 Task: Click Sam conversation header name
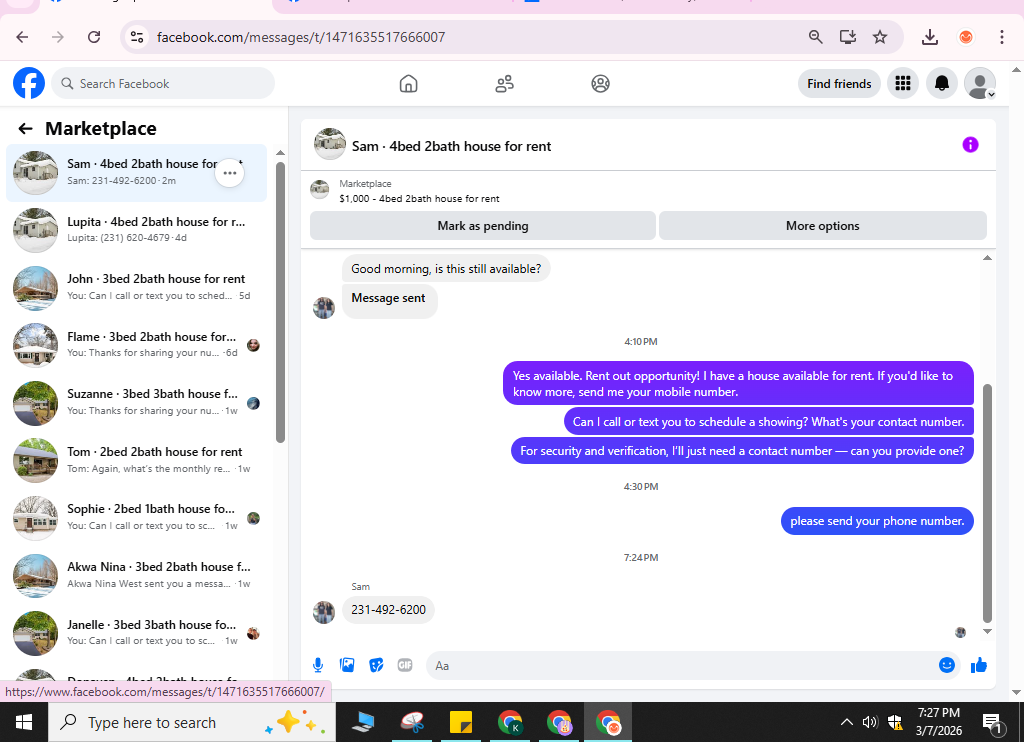point(451,146)
